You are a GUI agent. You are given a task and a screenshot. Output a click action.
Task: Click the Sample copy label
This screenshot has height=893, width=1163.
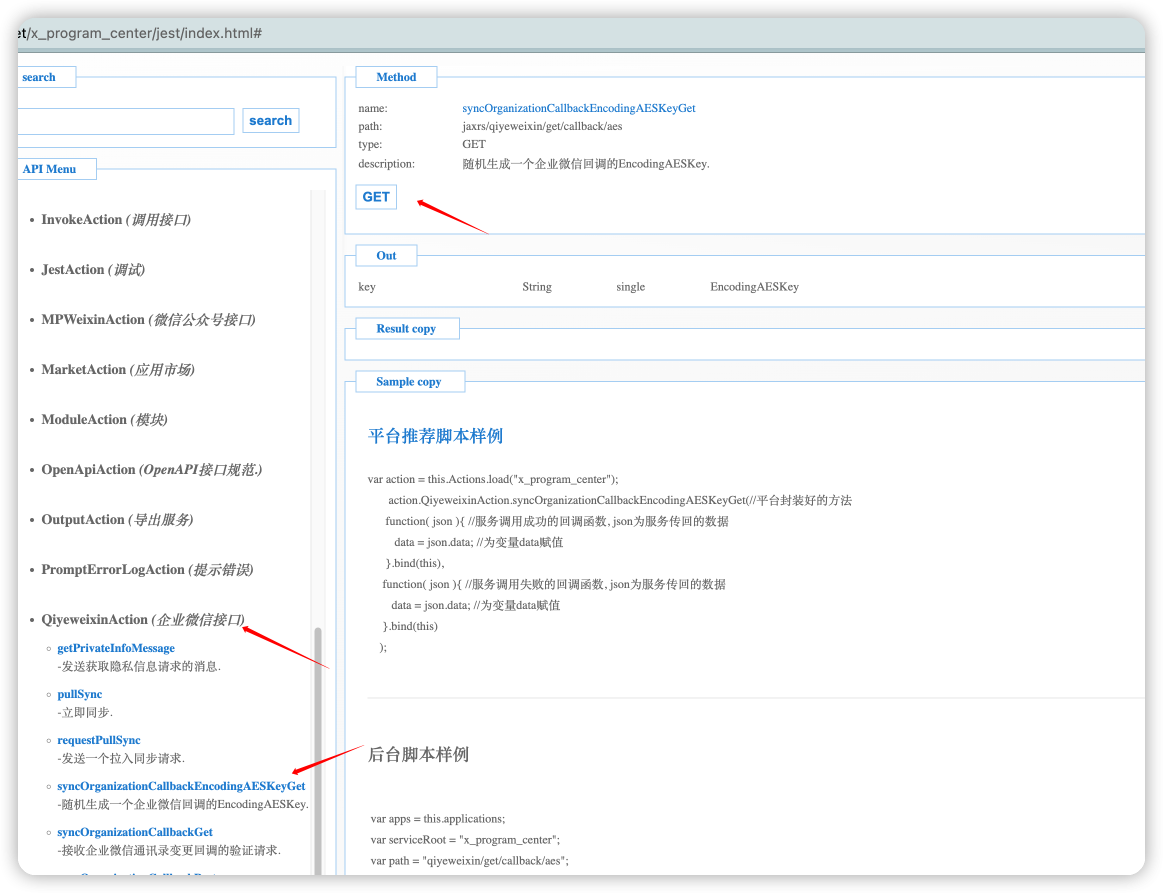(x=409, y=381)
